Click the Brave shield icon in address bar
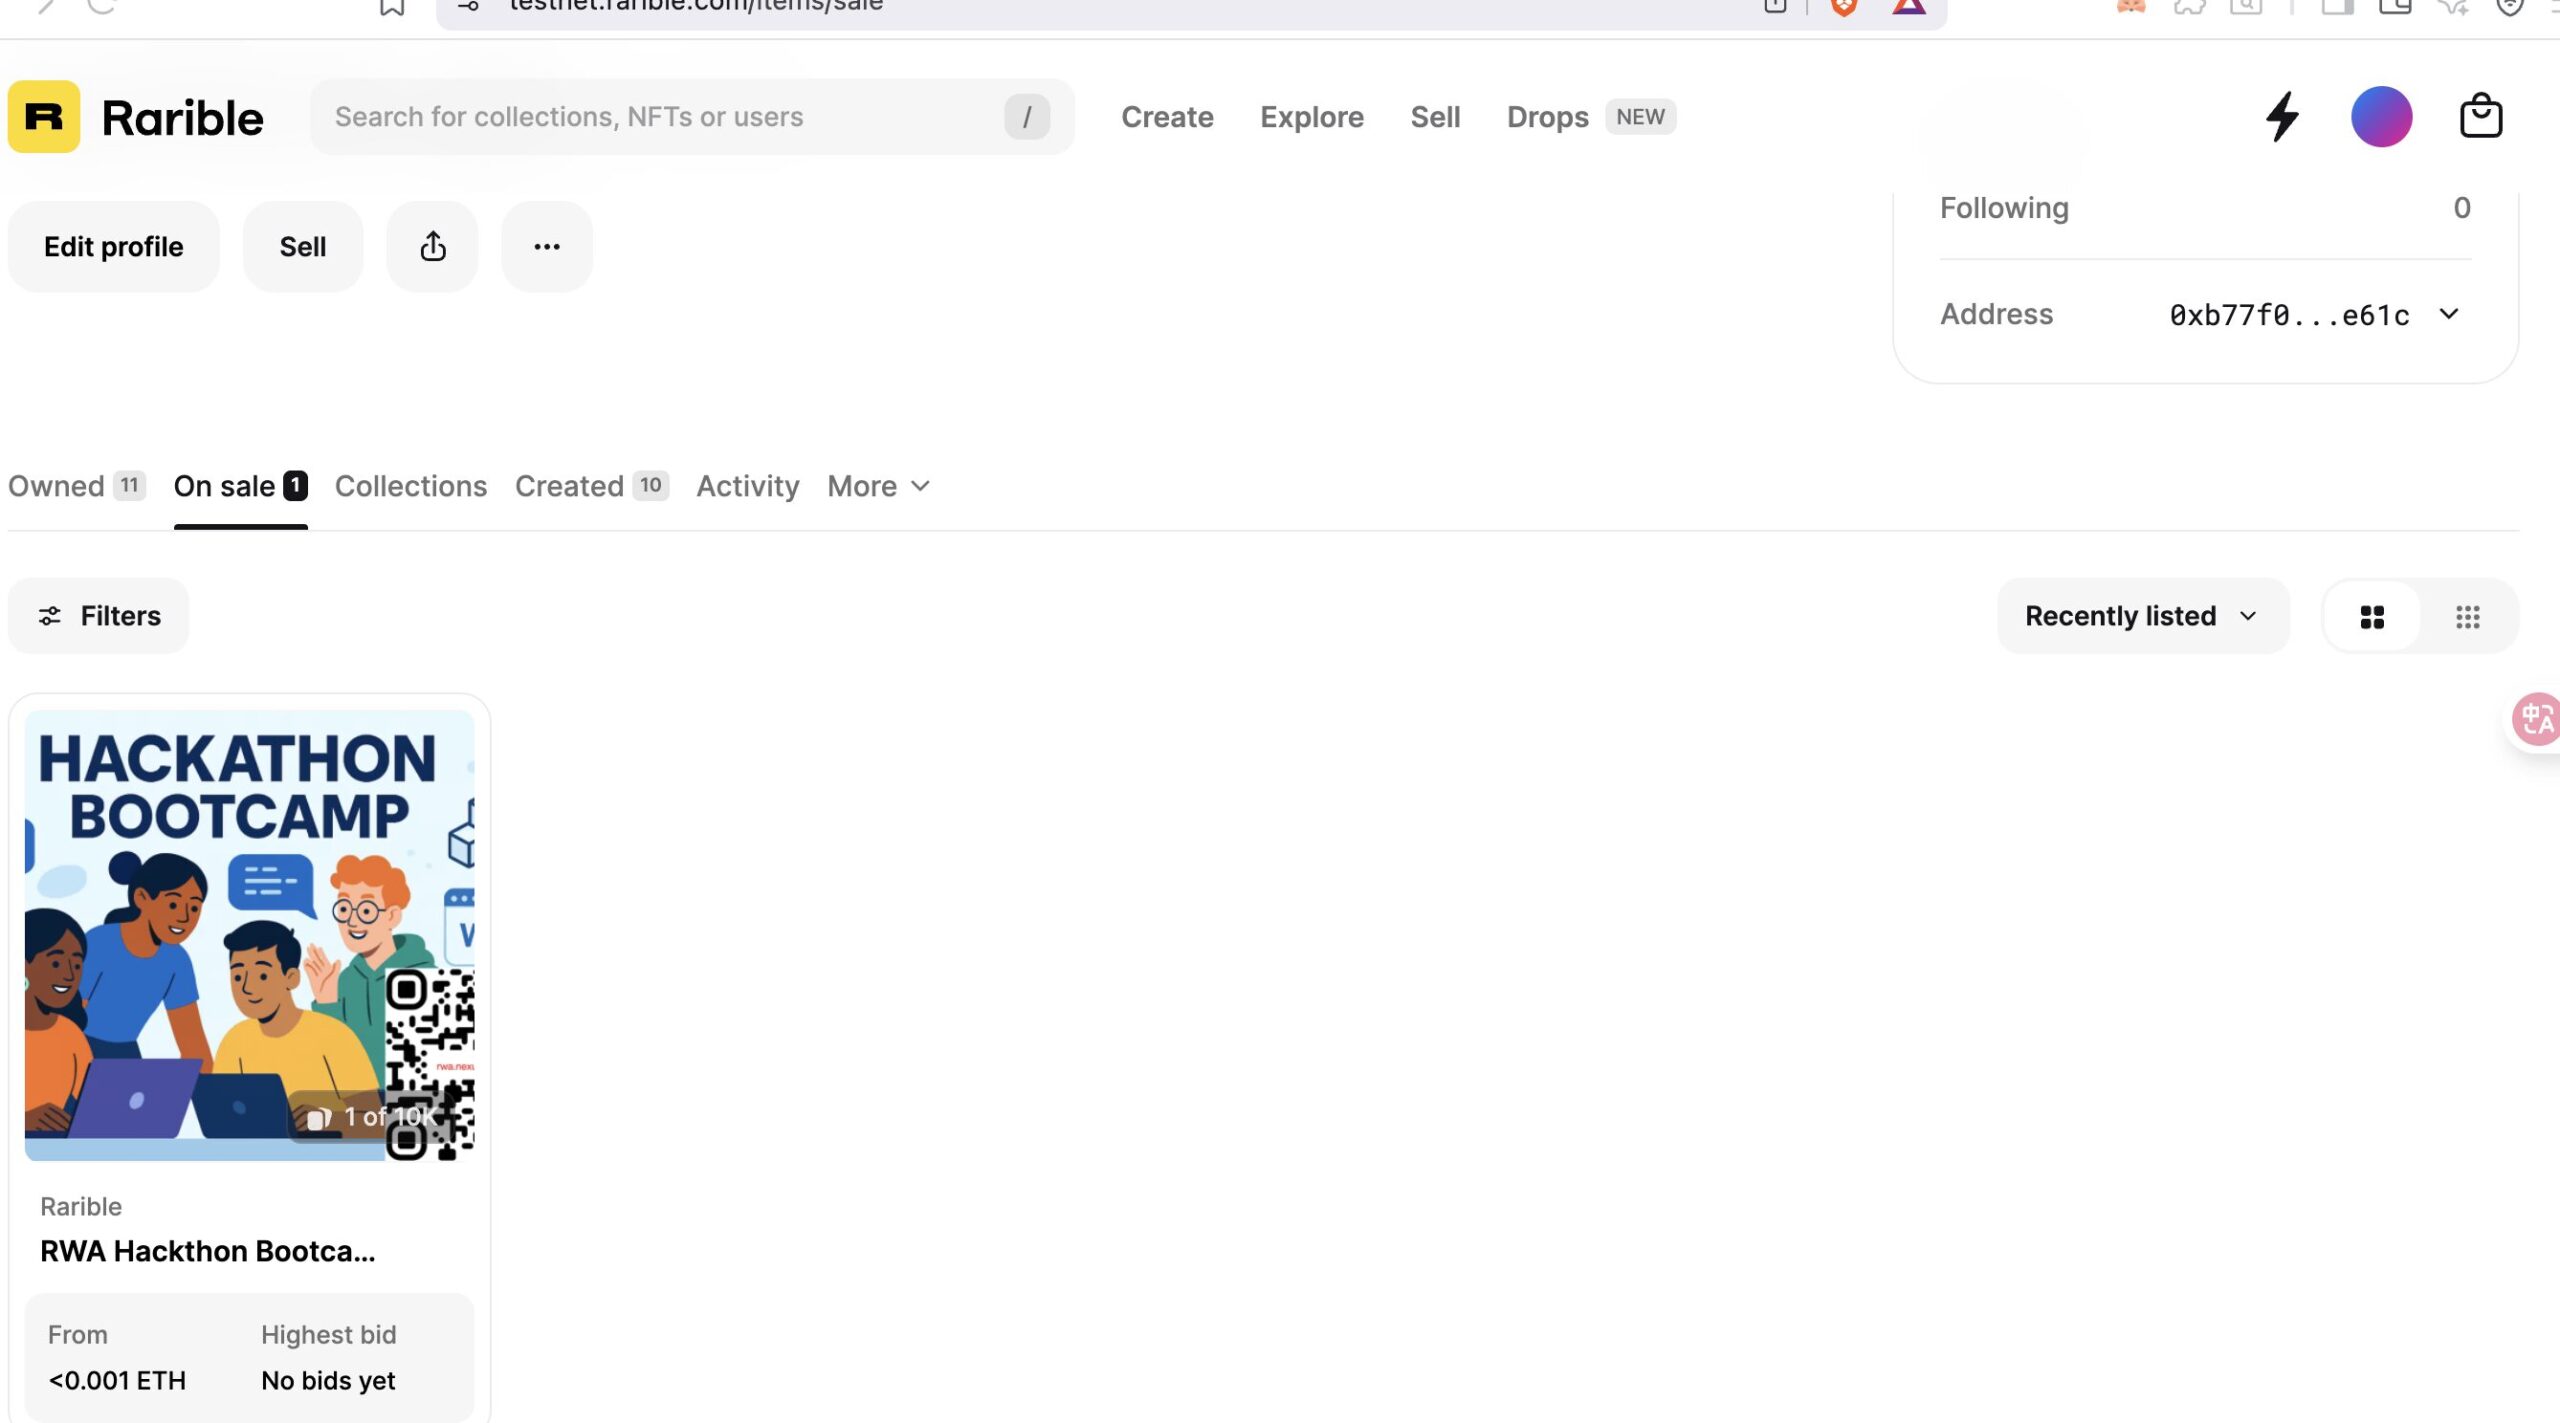This screenshot has width=2560, height=1423. coord(1843,8)
